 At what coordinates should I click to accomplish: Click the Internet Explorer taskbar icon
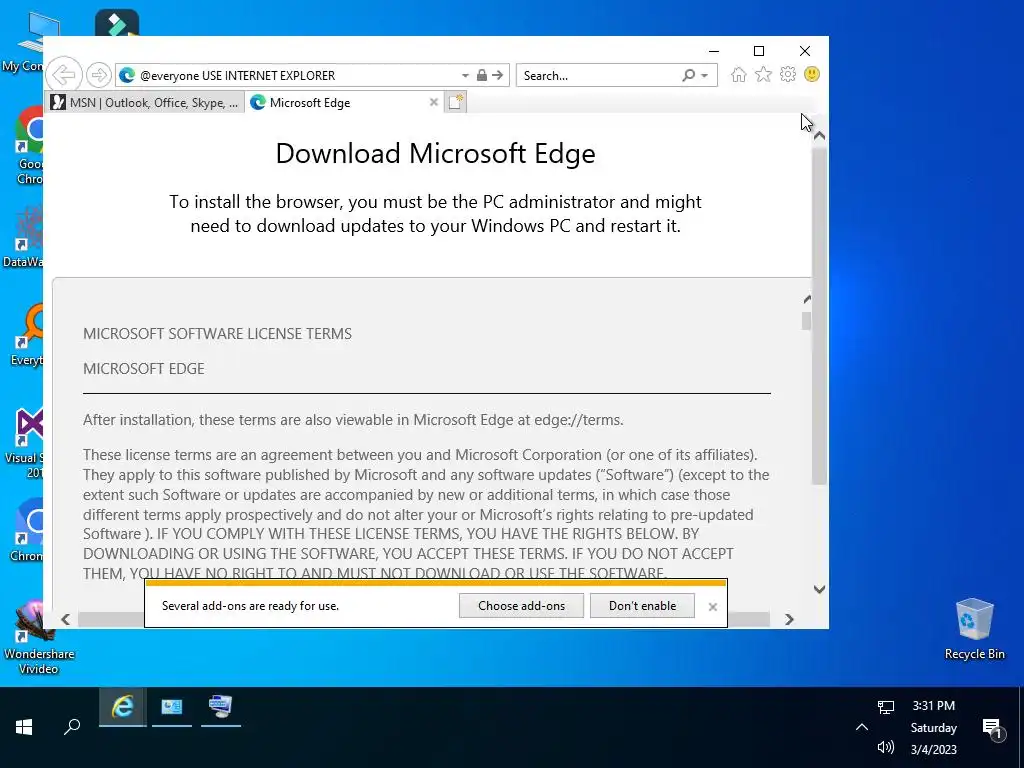pos(122,707)
